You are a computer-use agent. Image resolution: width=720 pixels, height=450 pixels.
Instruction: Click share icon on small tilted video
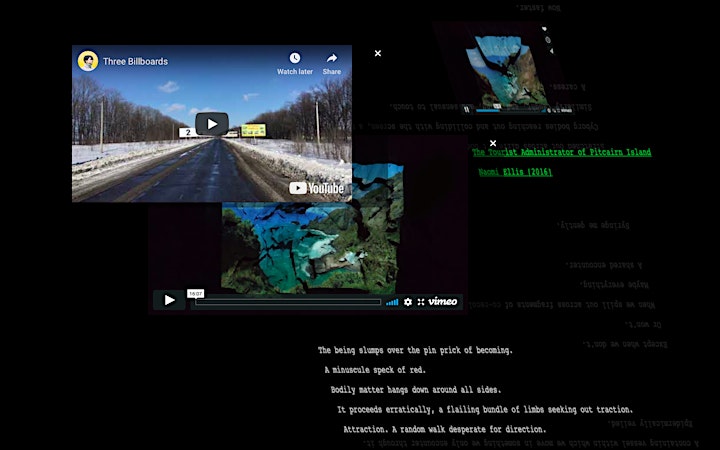pyautogui.click(x=551, y=51)
